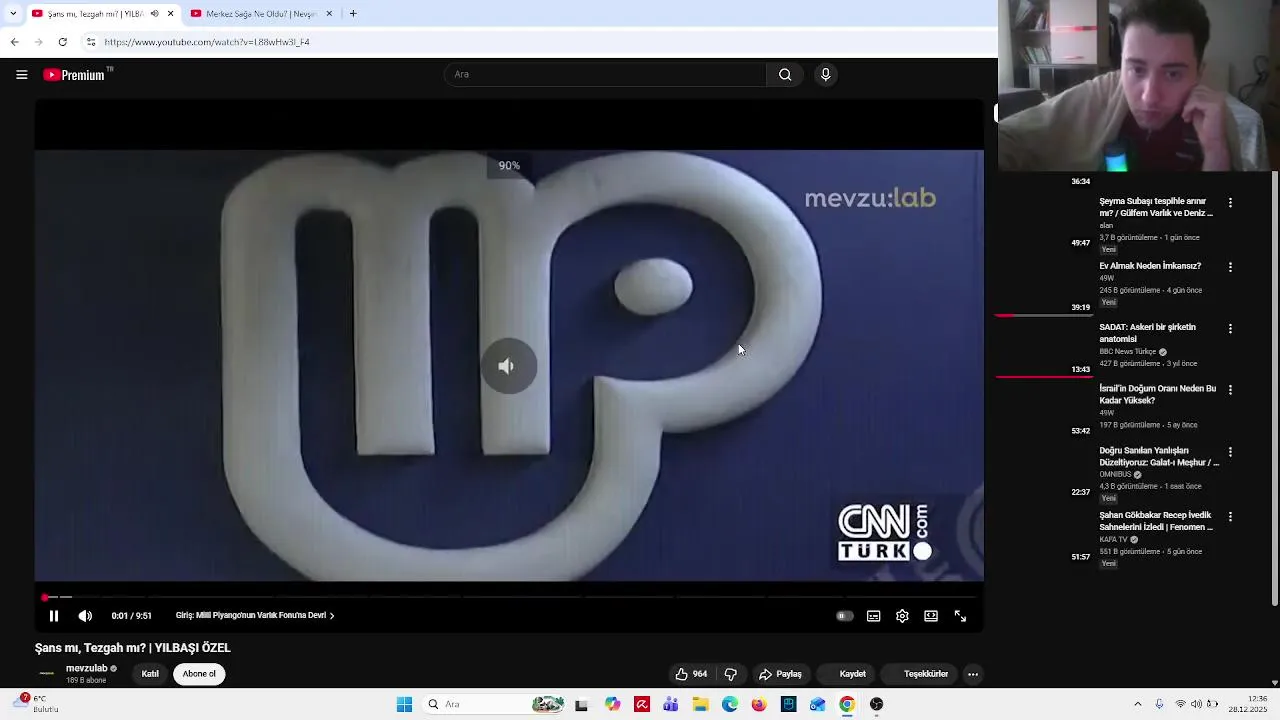1280x720 pixels.
Task: Open the YouTube hamburger guide menu
Action: point(21,75)
